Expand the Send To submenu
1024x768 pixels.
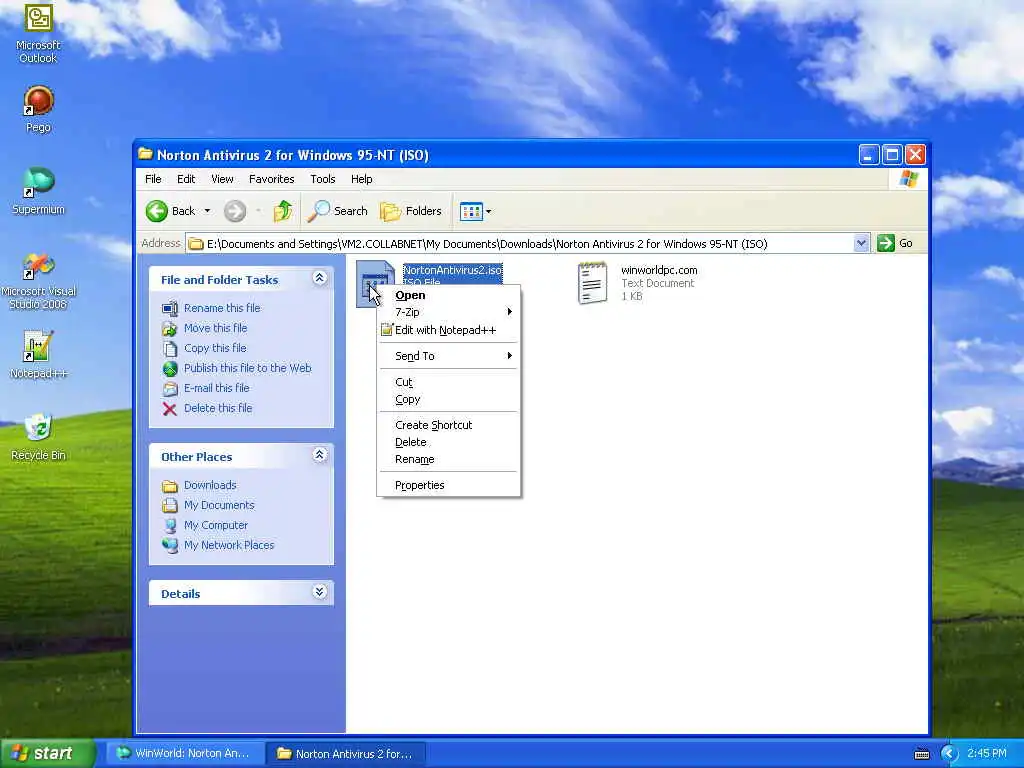[449, 356]
